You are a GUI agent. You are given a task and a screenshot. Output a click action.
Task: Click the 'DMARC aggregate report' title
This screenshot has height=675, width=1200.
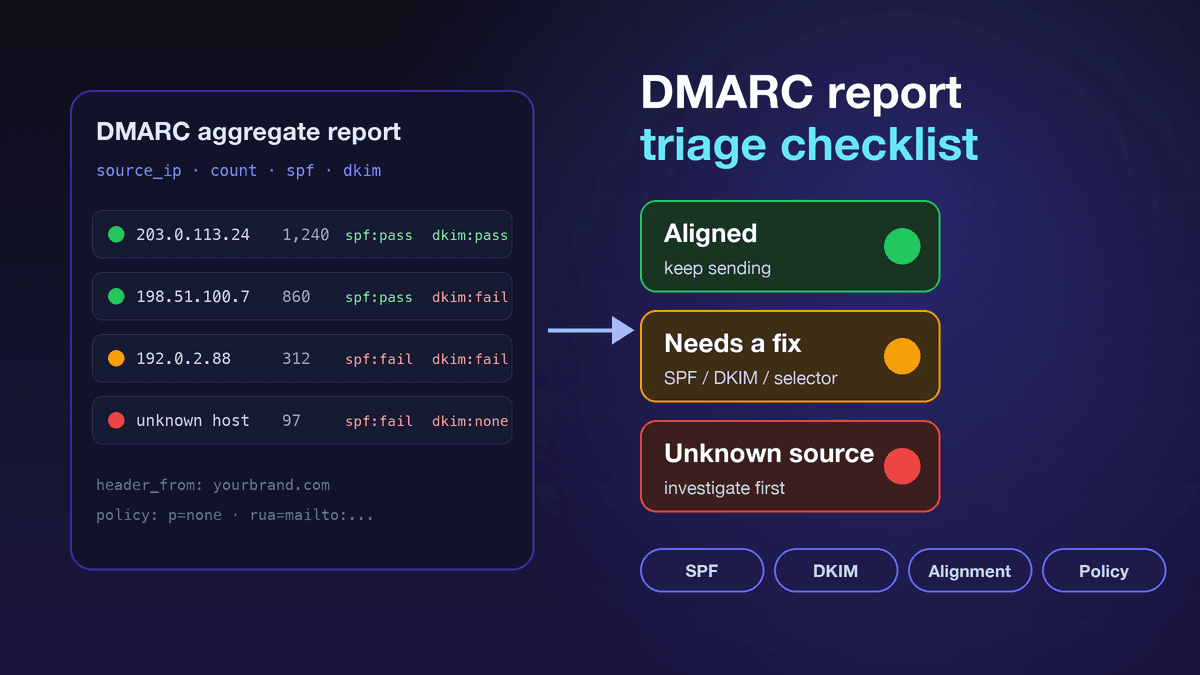pos(248,132)
